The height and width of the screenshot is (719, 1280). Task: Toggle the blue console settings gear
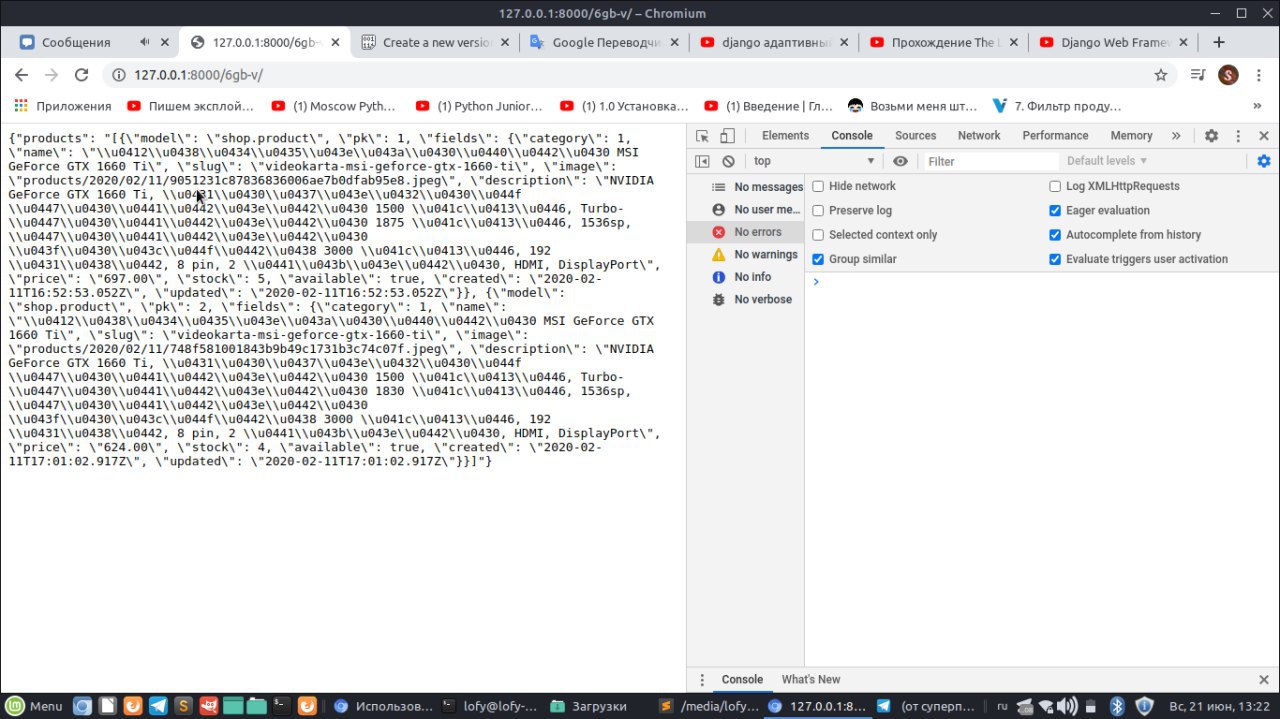[x=1264, y=161]
